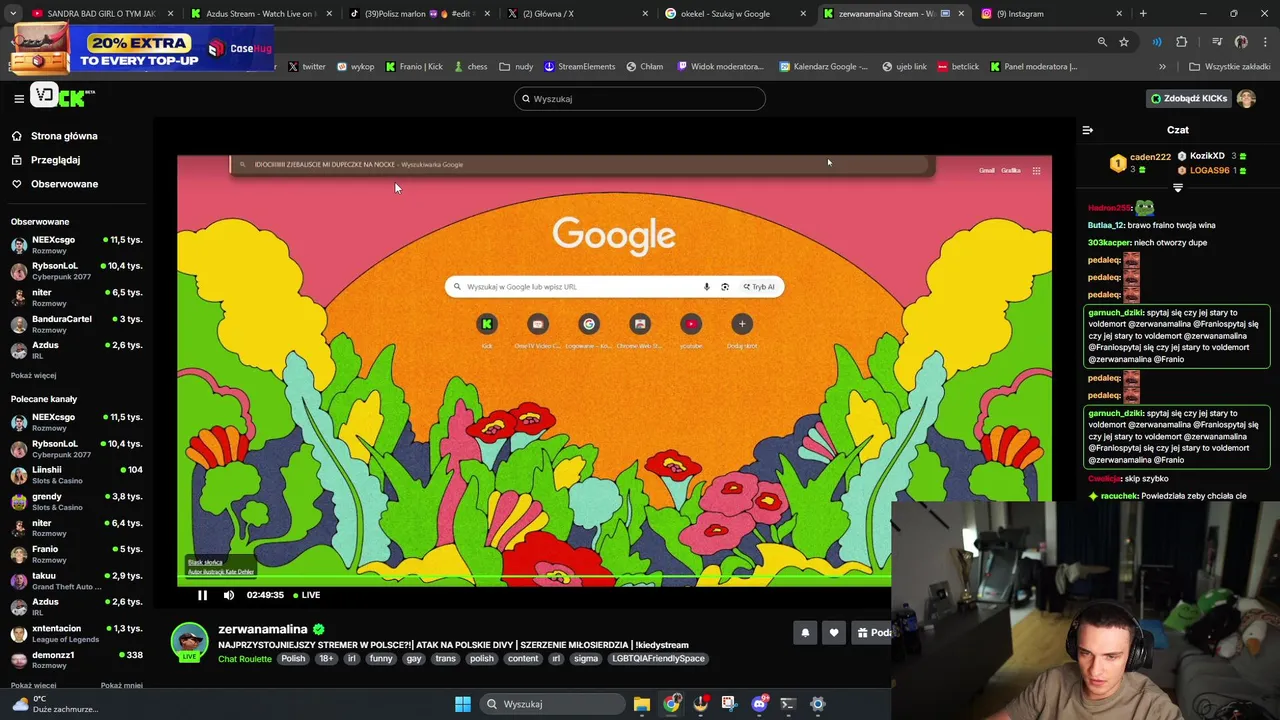Open Liinshii recommended channel
1280x720 pixels.
(76, 475)
